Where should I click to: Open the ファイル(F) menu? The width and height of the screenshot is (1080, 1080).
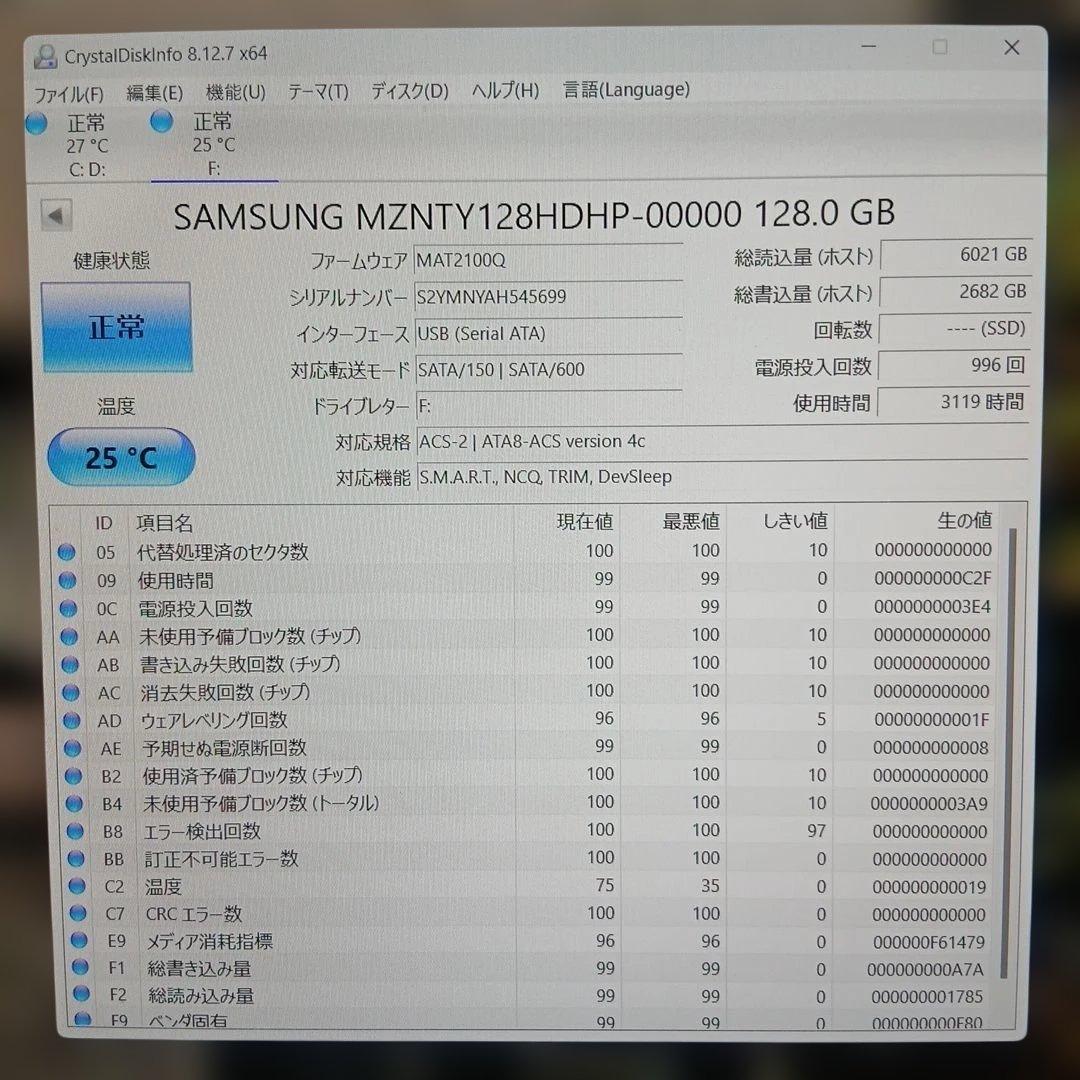(67, 93)
